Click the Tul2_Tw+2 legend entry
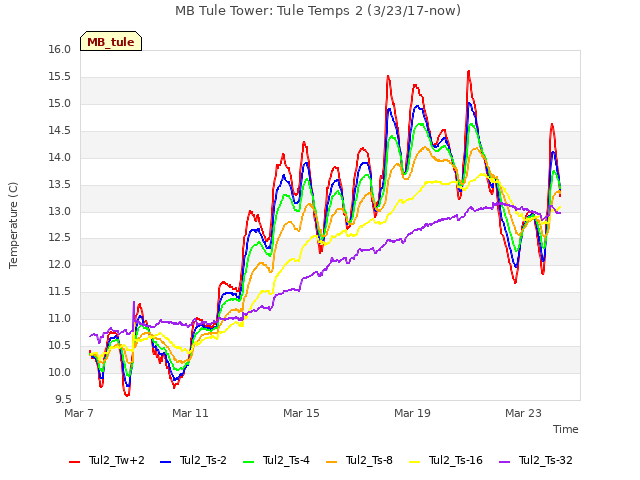Screen dimensions: 640x480 tap(107, 460)
